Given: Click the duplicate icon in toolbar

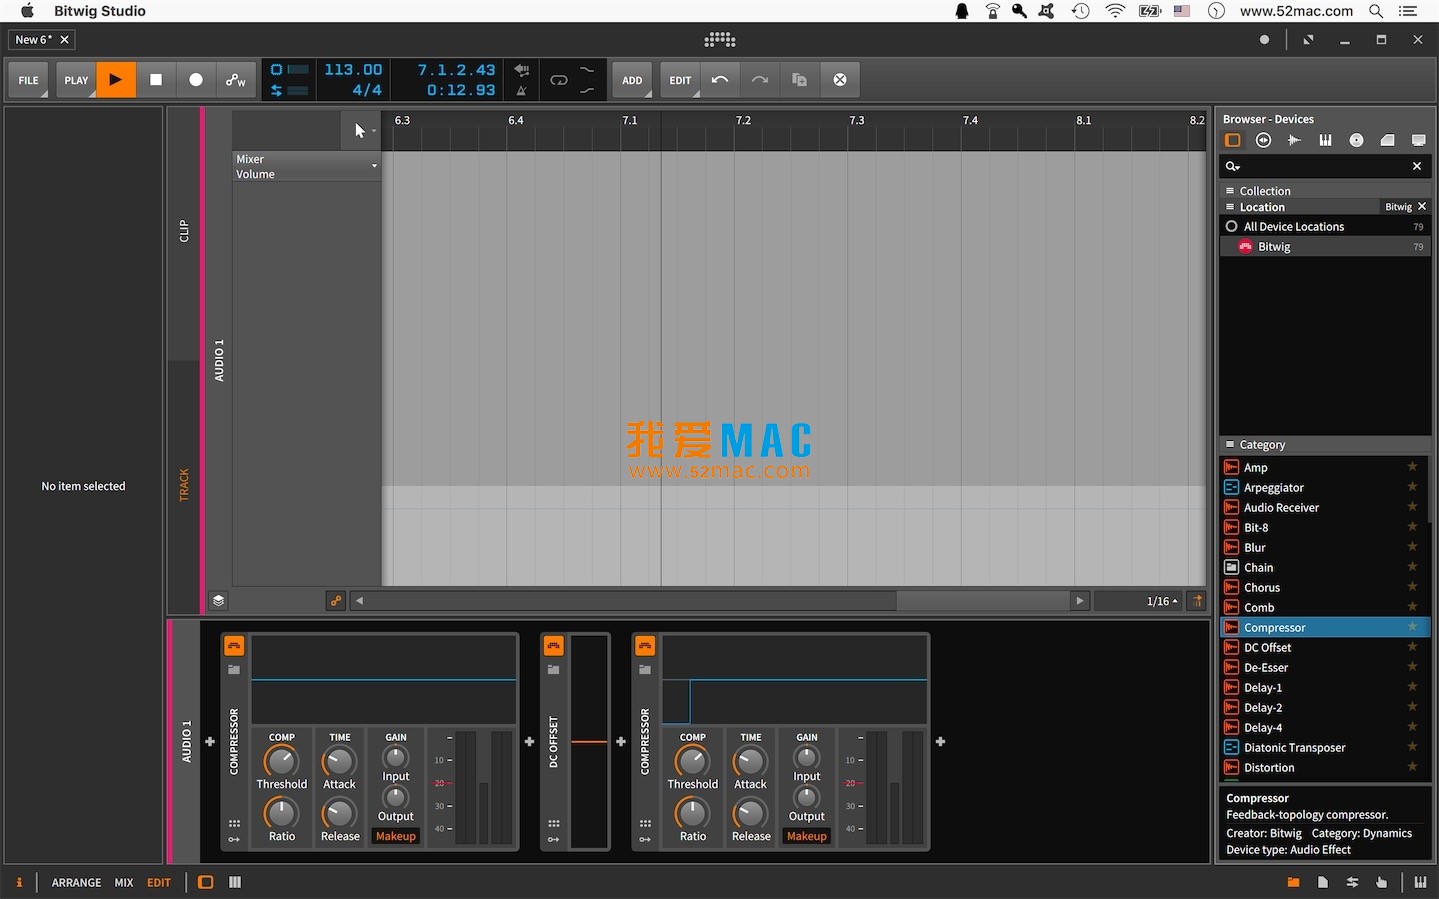Looking at the screenshot, I should pyautogui.click(x=800, y=80).
